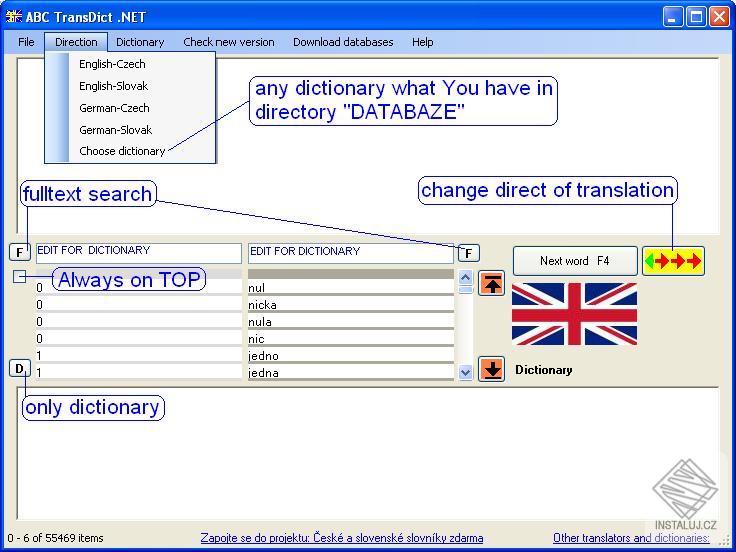This screenshot has height=552, width=736.
Task: Click the word list scroll down arrow
Action: click(465, 373)
